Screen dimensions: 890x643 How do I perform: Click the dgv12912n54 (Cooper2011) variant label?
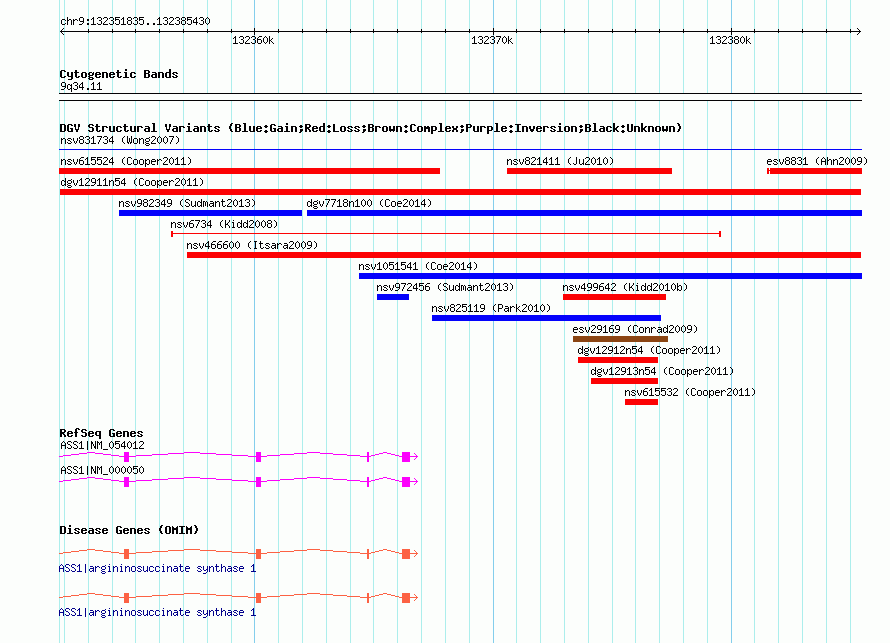click(x=649, y=350)
